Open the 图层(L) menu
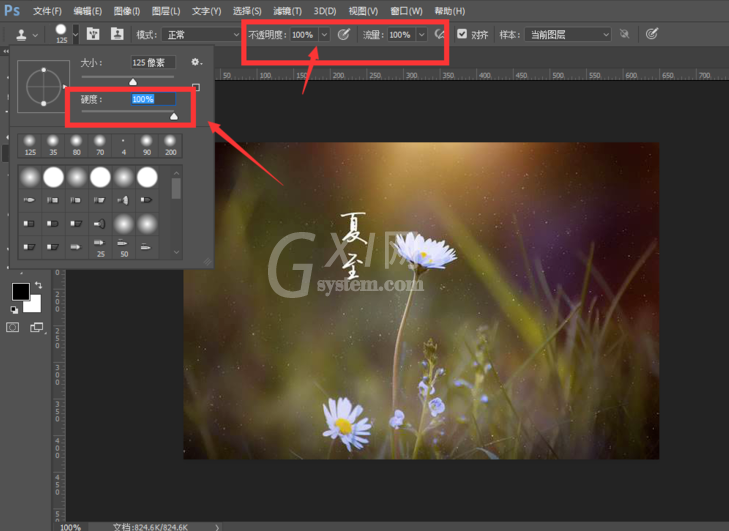 (x=166, y=11)
